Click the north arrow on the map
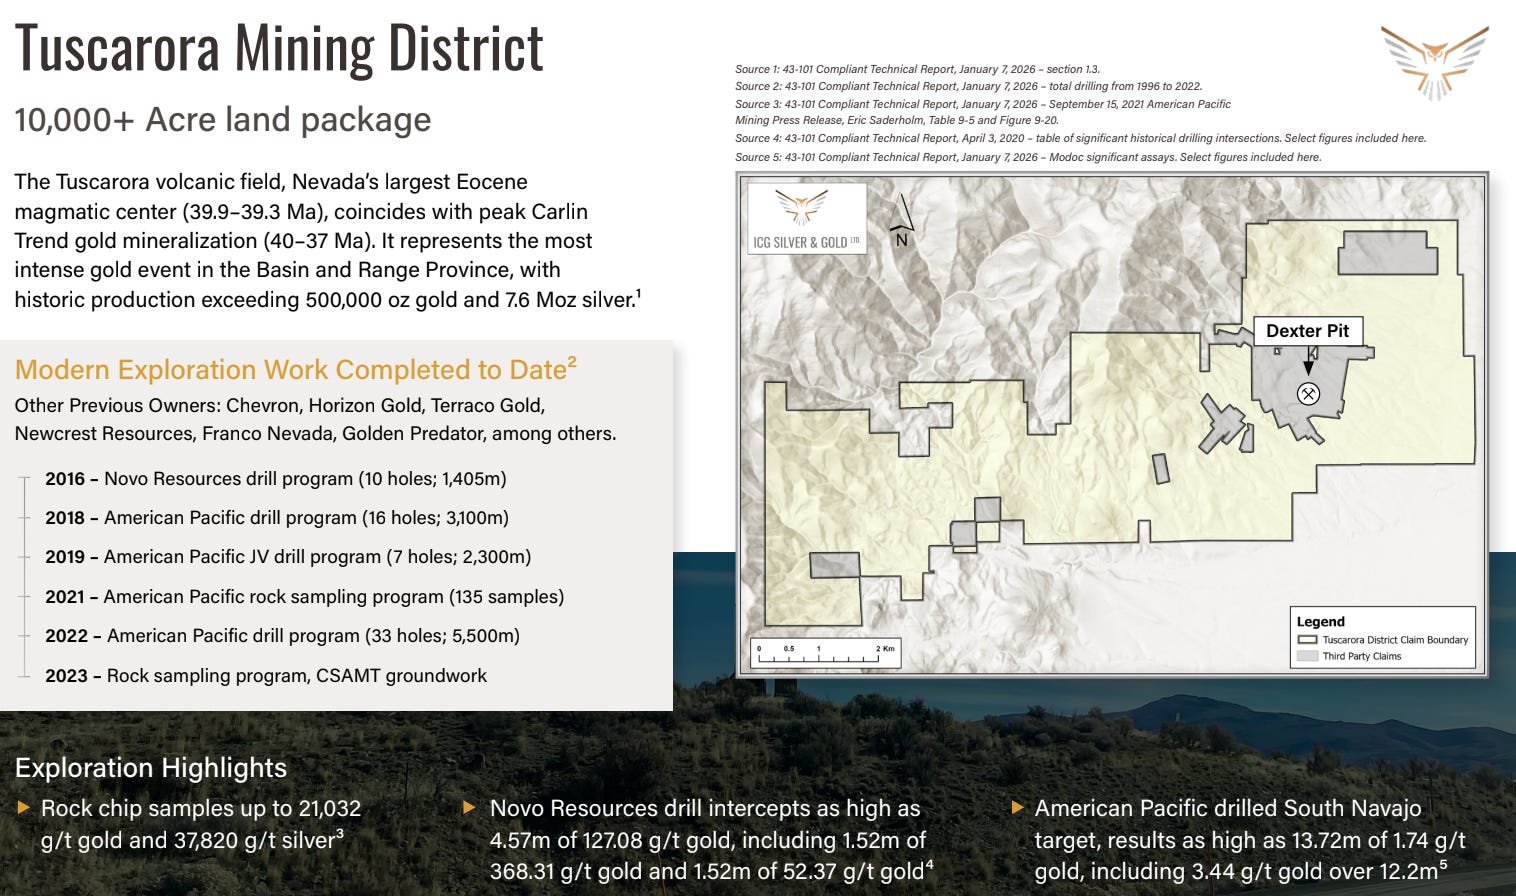This screenshot has width=1516, height=896. tap(902, 221)
